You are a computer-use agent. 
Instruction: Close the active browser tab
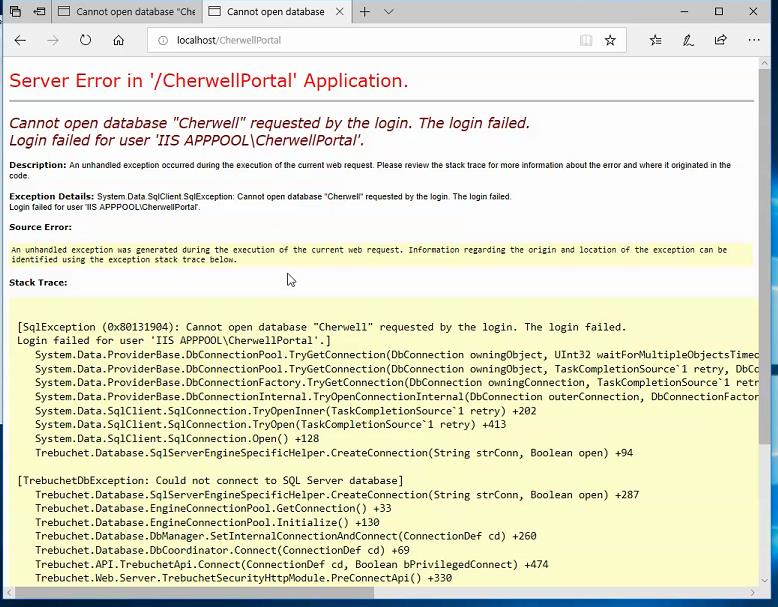click(340, 12)
